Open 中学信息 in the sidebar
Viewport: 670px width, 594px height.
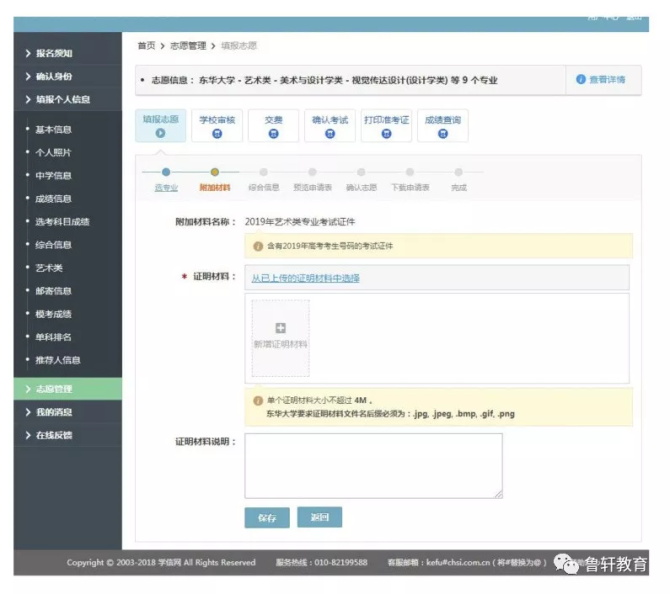click(53, 176)
